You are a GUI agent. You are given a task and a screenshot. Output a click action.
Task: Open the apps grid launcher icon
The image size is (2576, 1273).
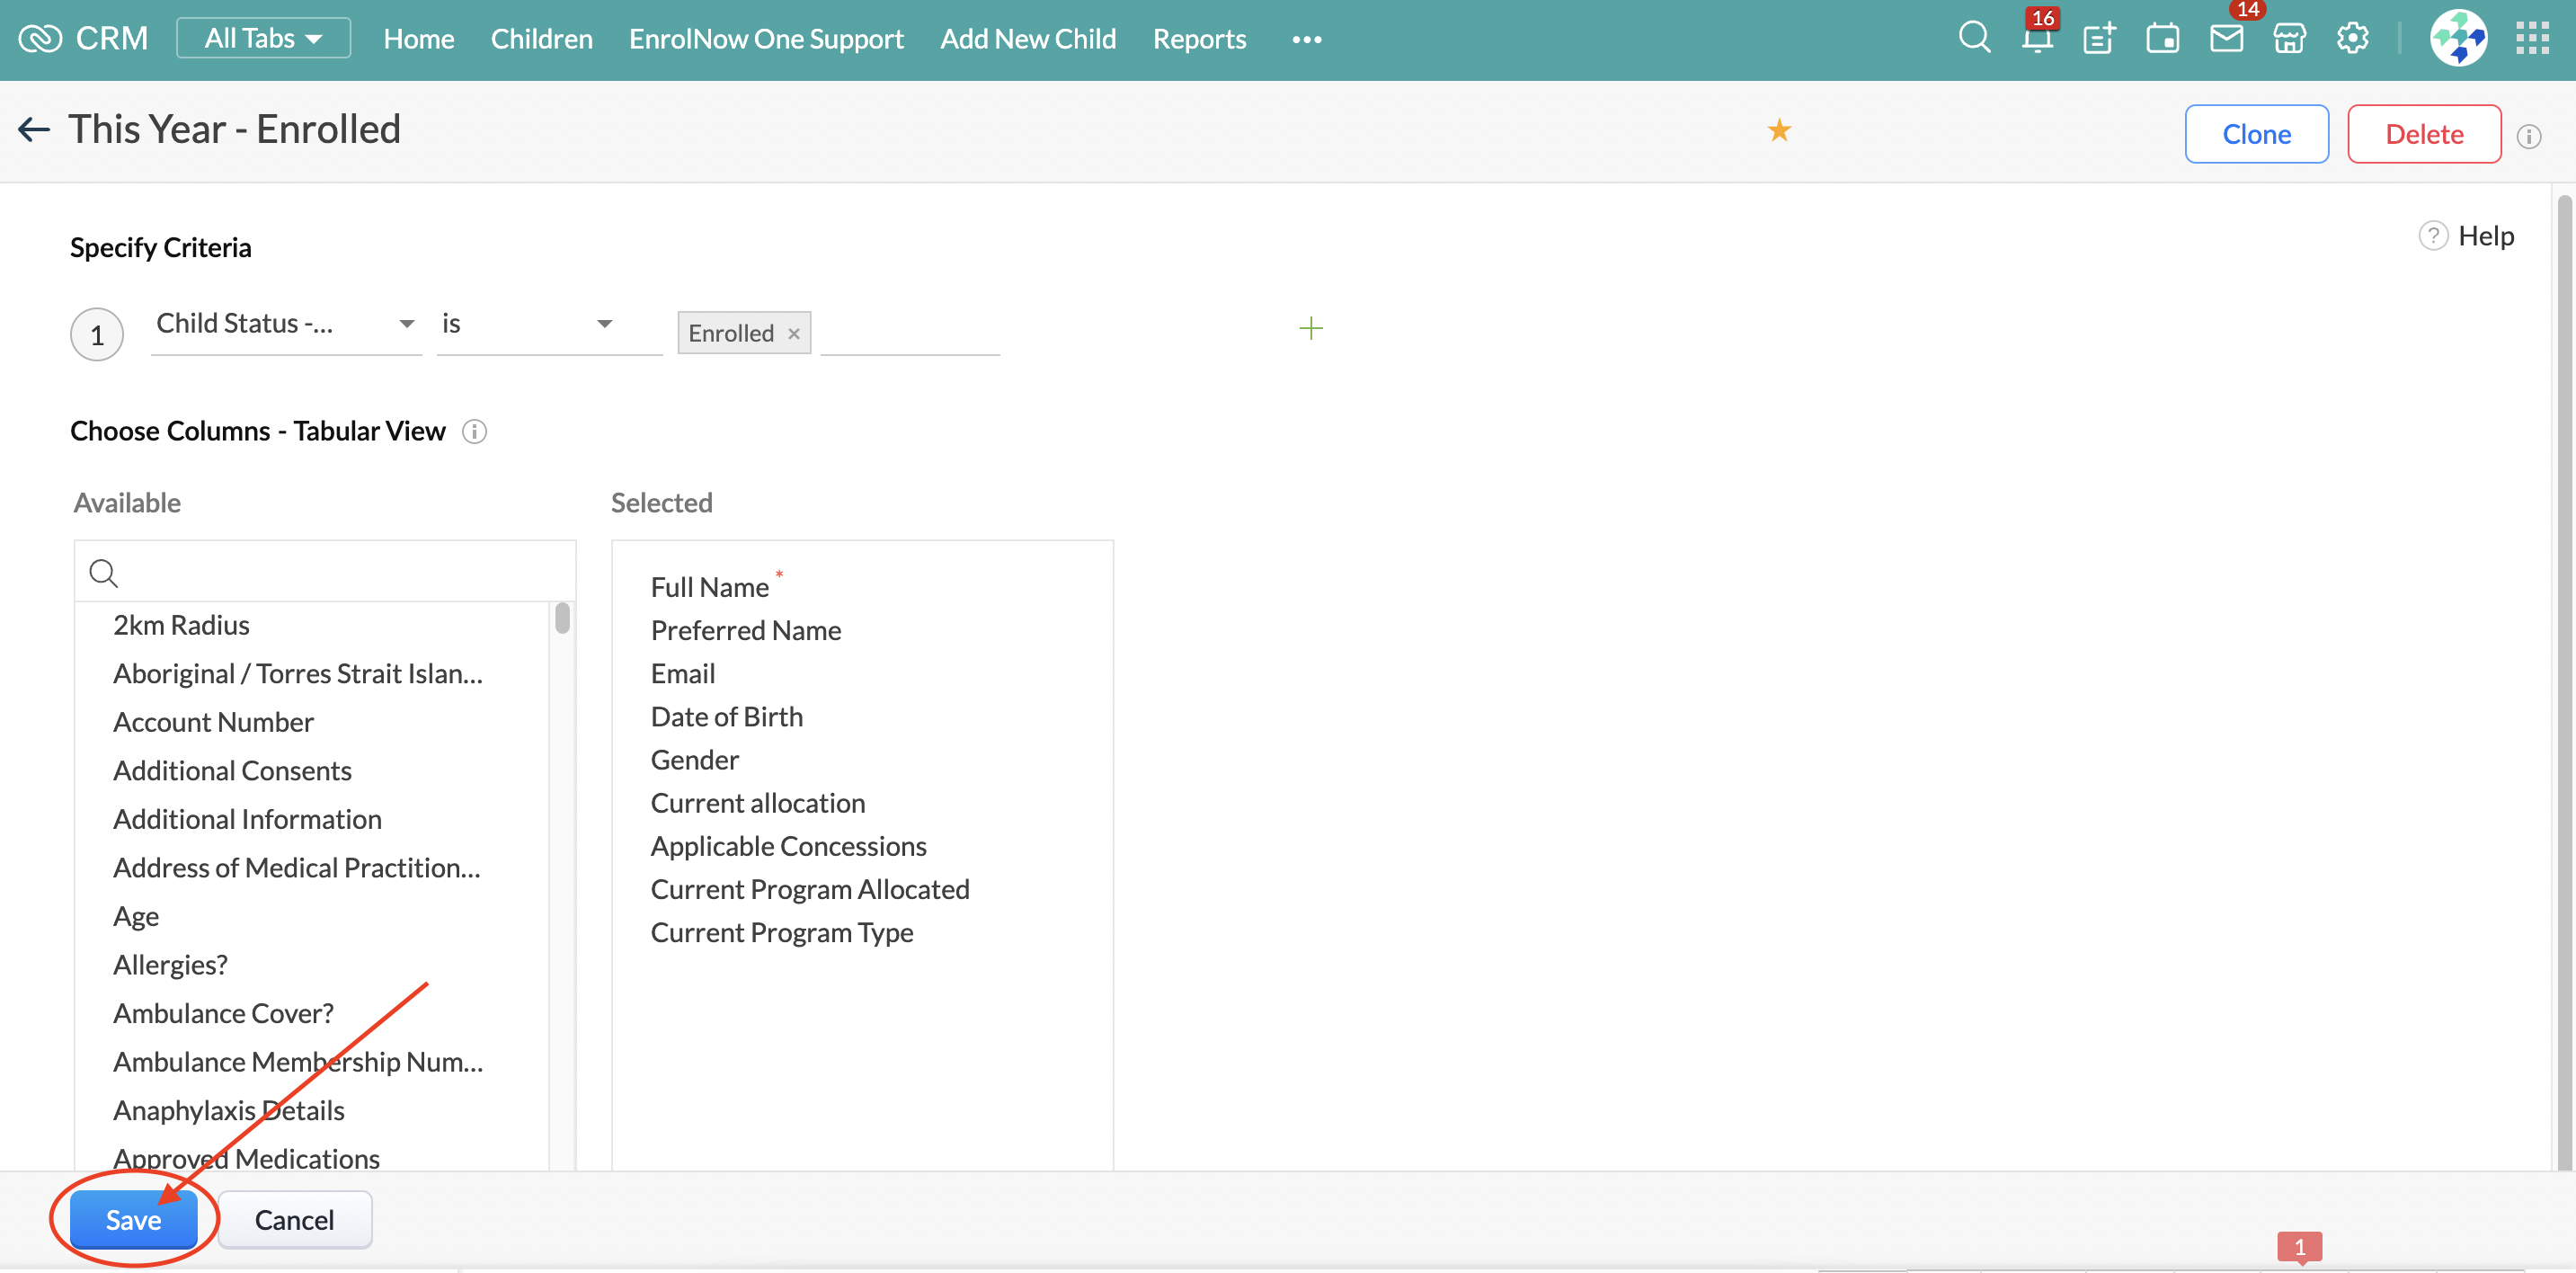2532,39
